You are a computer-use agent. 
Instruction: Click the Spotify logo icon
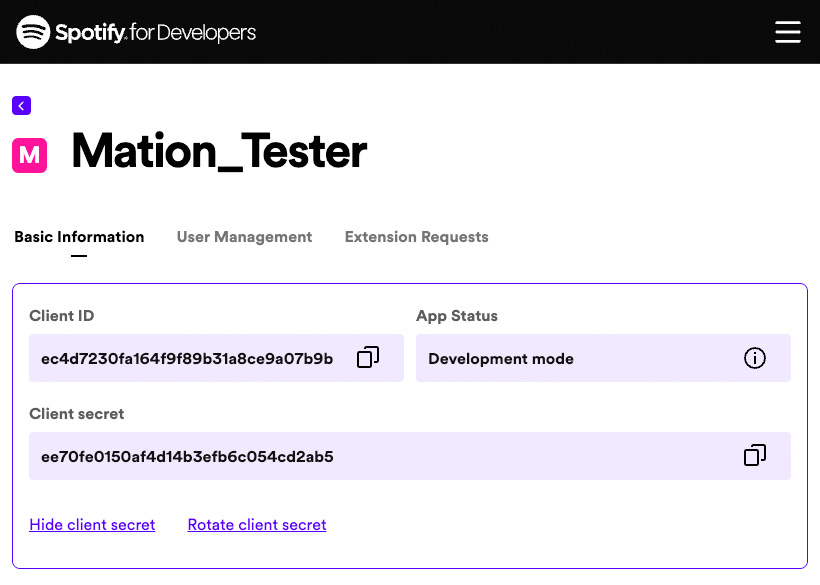coord(33,32)
